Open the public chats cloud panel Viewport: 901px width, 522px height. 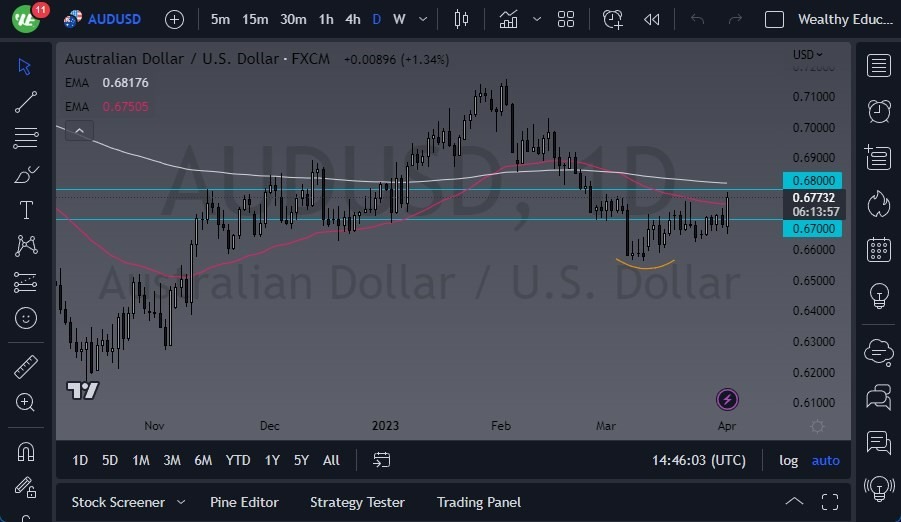tap(879, 351)
